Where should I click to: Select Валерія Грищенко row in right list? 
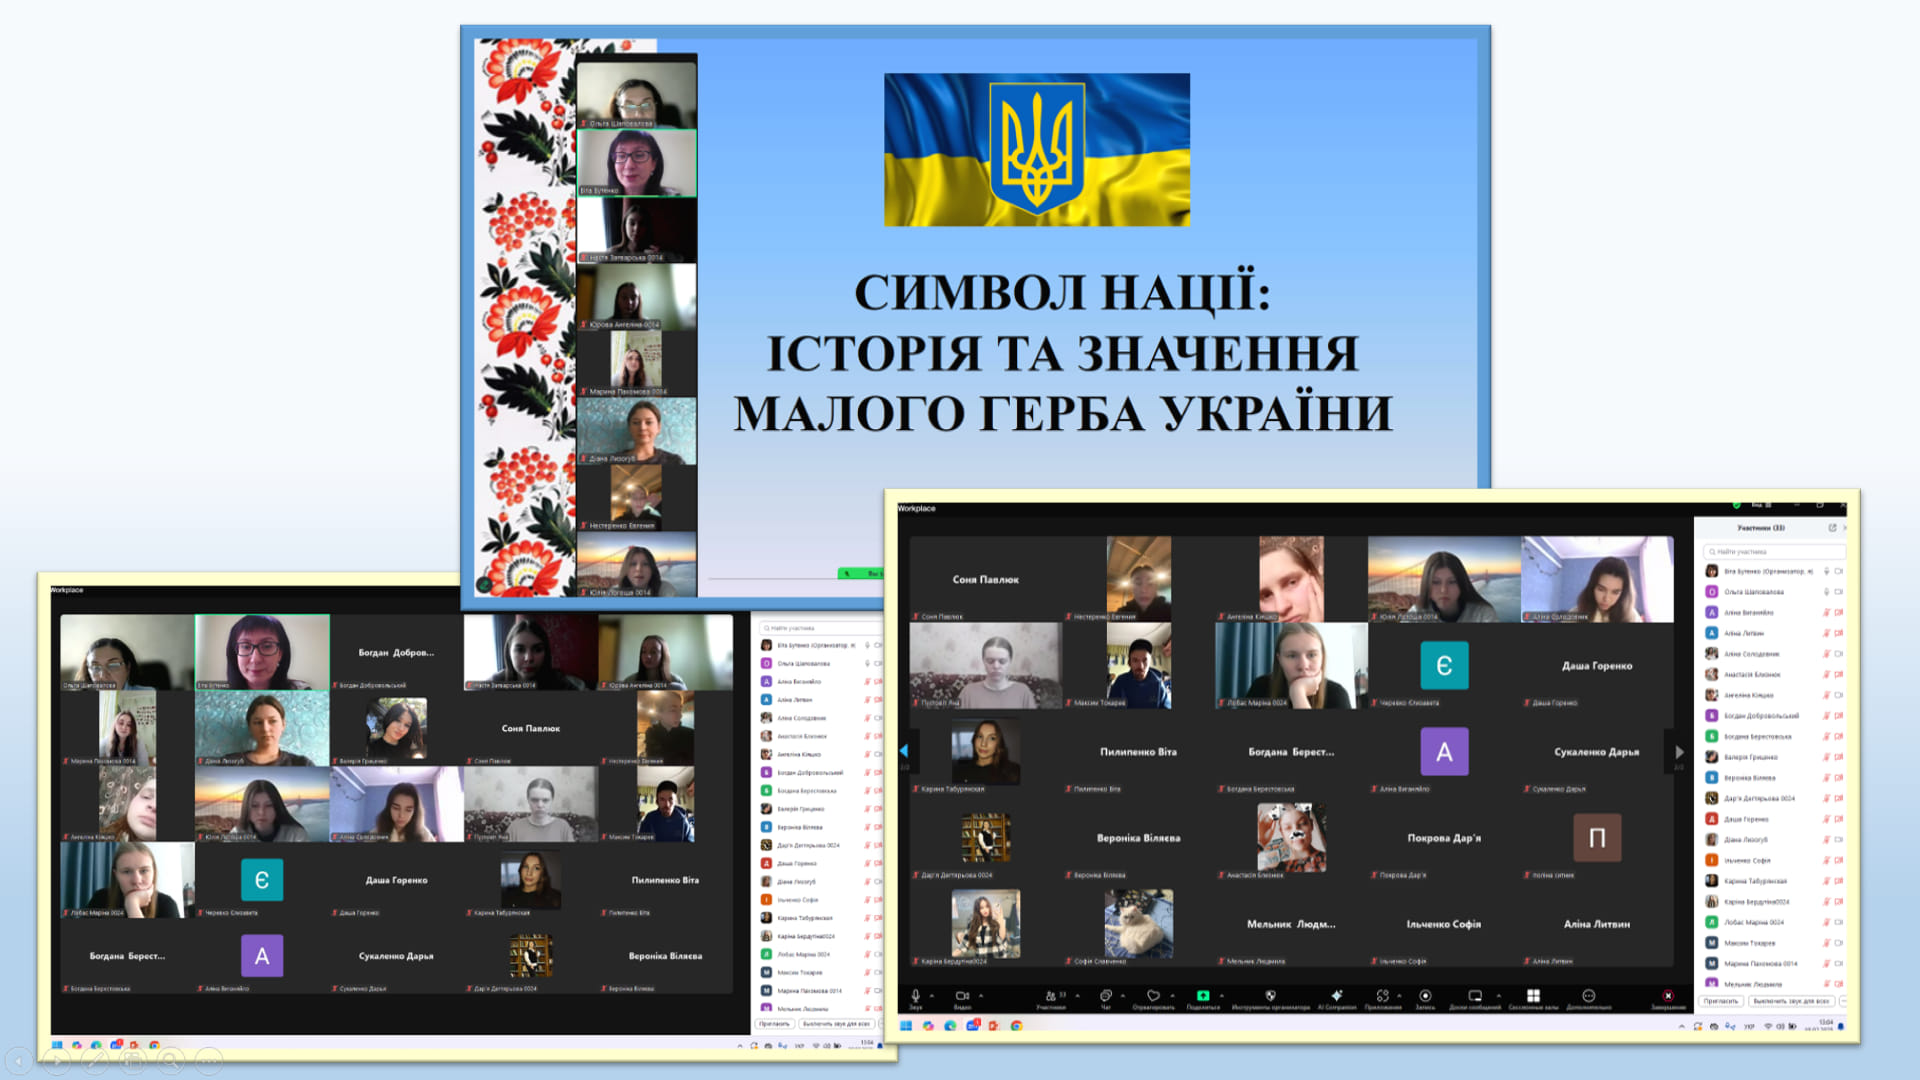[x=1775, y=757]
